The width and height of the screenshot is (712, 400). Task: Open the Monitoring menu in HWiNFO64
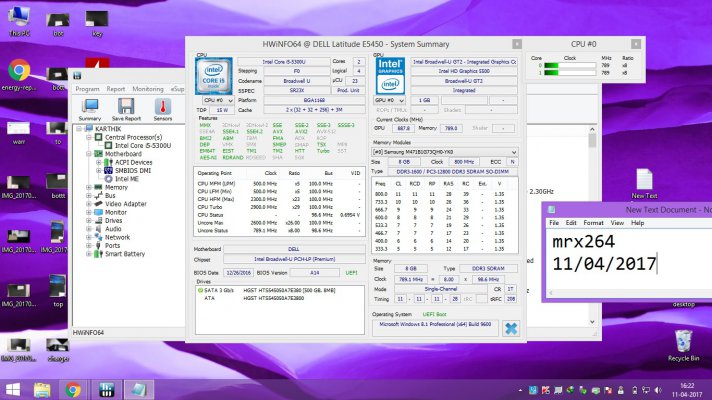point(148,89)
